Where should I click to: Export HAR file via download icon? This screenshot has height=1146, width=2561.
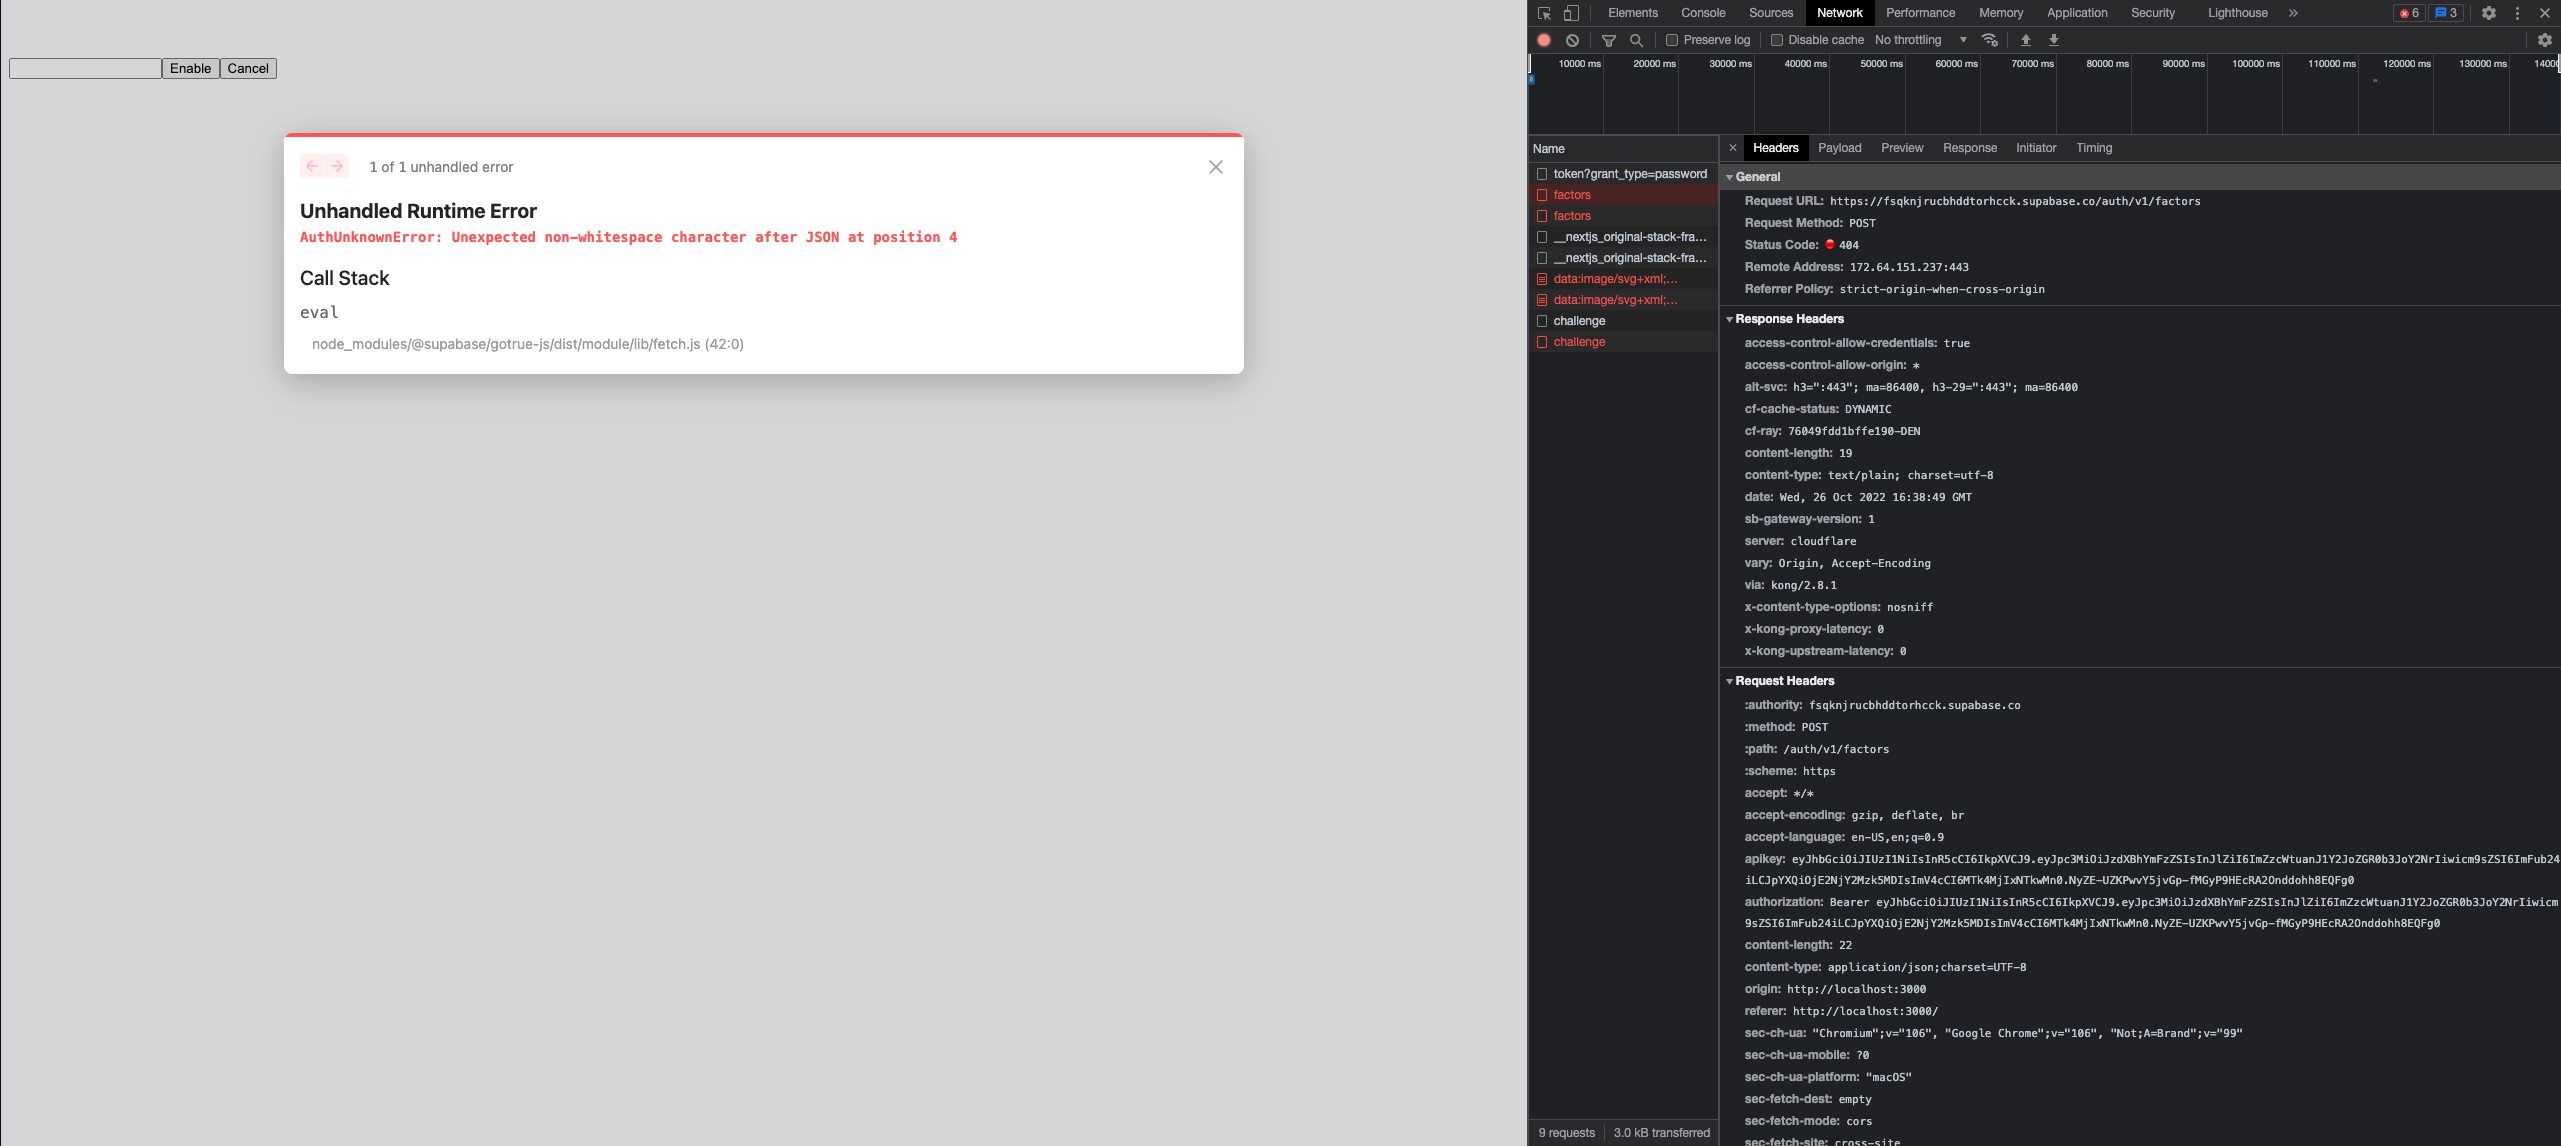2053,39
